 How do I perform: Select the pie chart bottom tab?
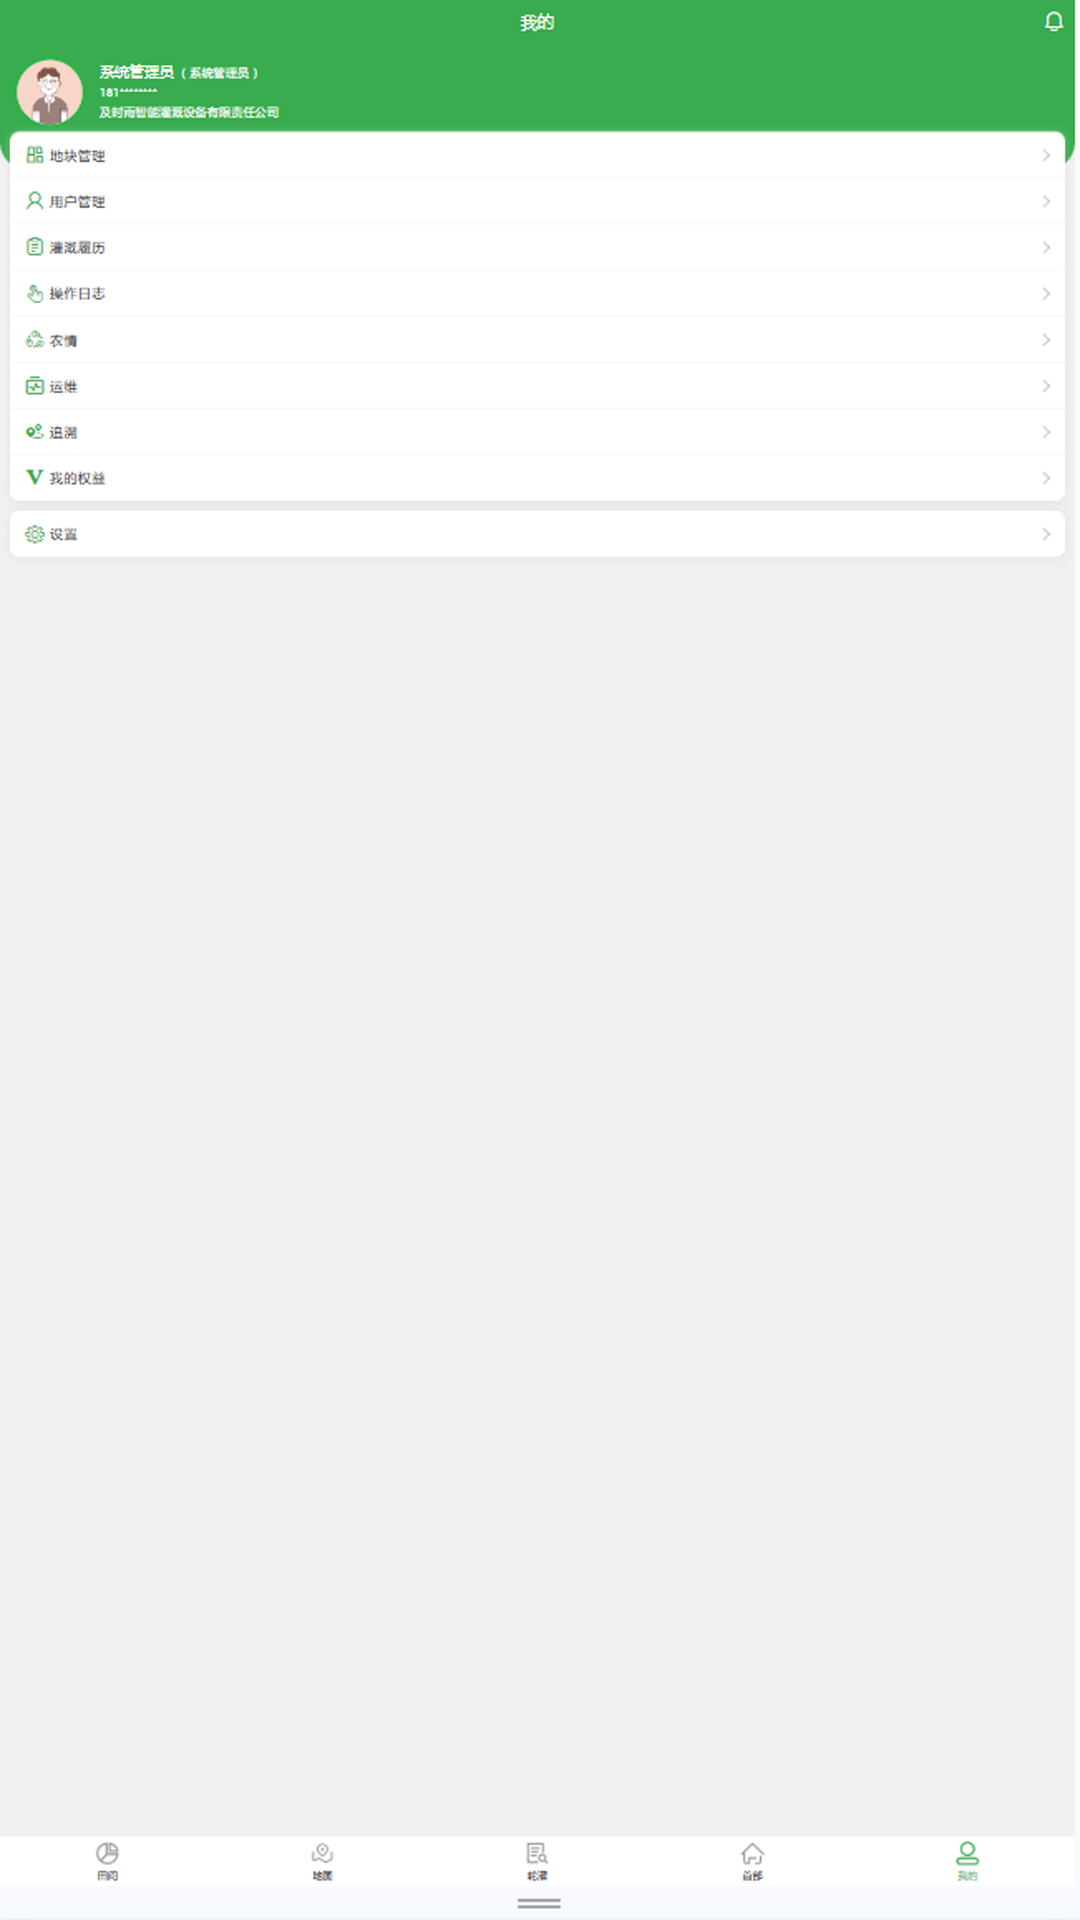point(107,1860)
